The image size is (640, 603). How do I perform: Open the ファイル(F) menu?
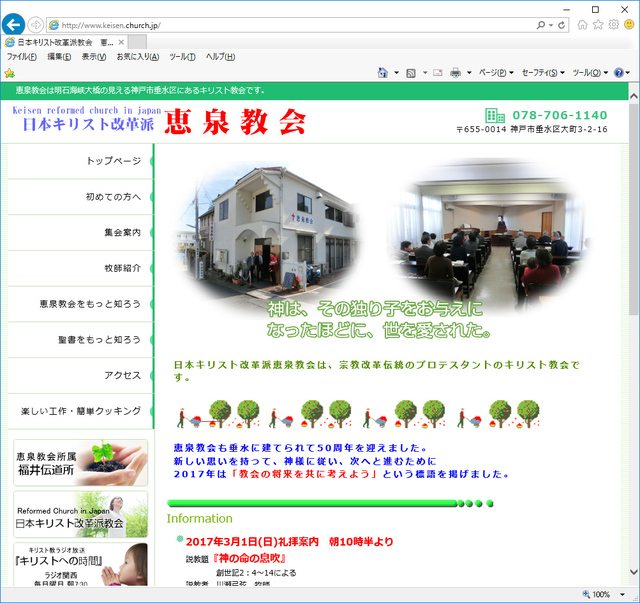21,57
